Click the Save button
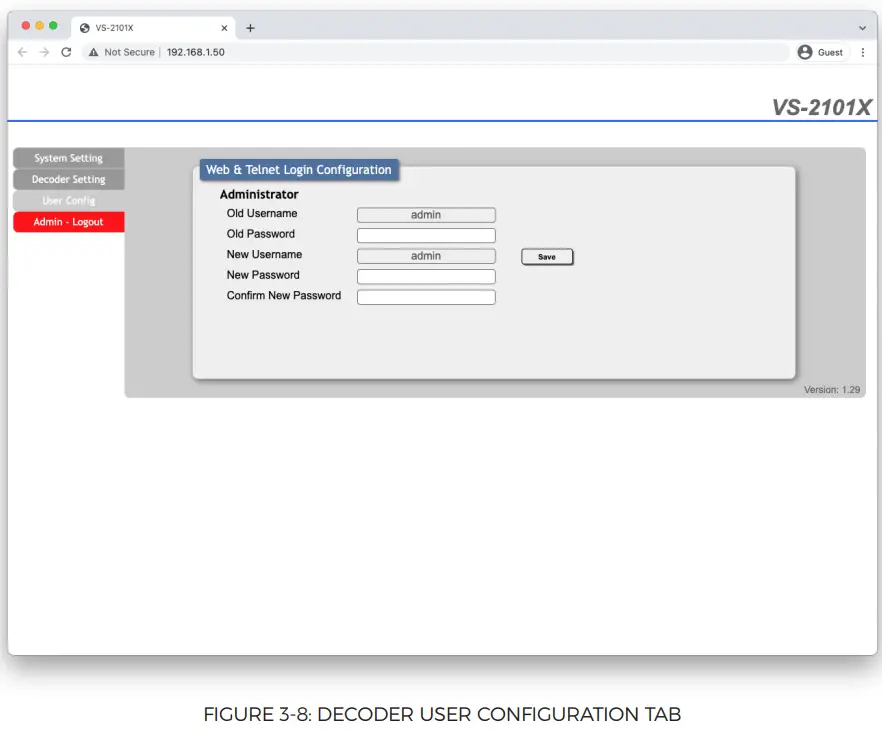 (x=546, y=256)
